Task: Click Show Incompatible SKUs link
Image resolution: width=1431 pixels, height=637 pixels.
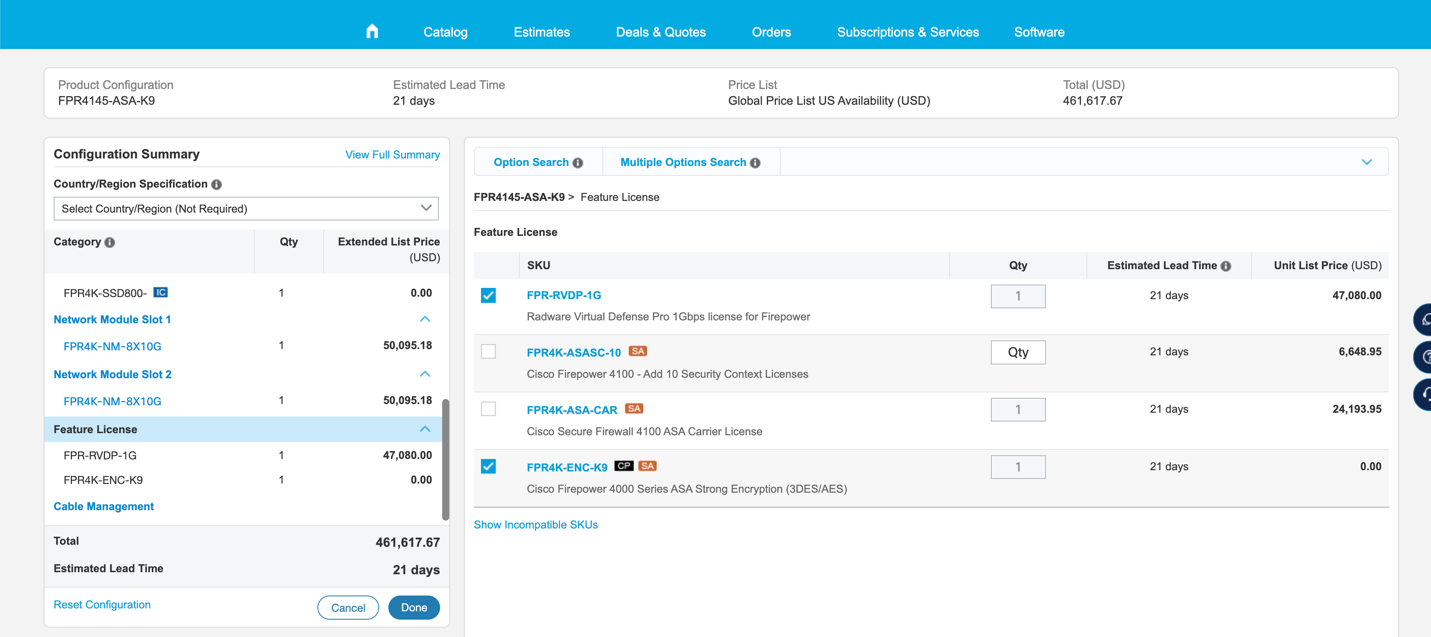Action: [x=536, y=525]
